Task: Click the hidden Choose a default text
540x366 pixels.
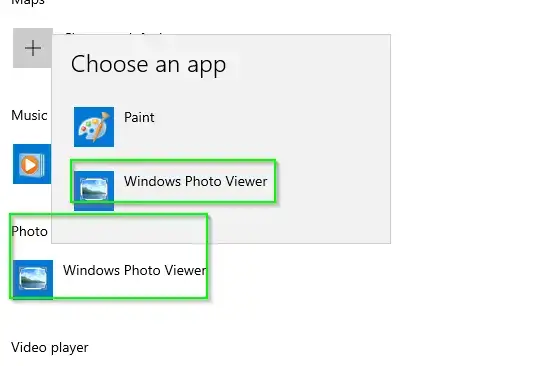Action: point(114,34)
